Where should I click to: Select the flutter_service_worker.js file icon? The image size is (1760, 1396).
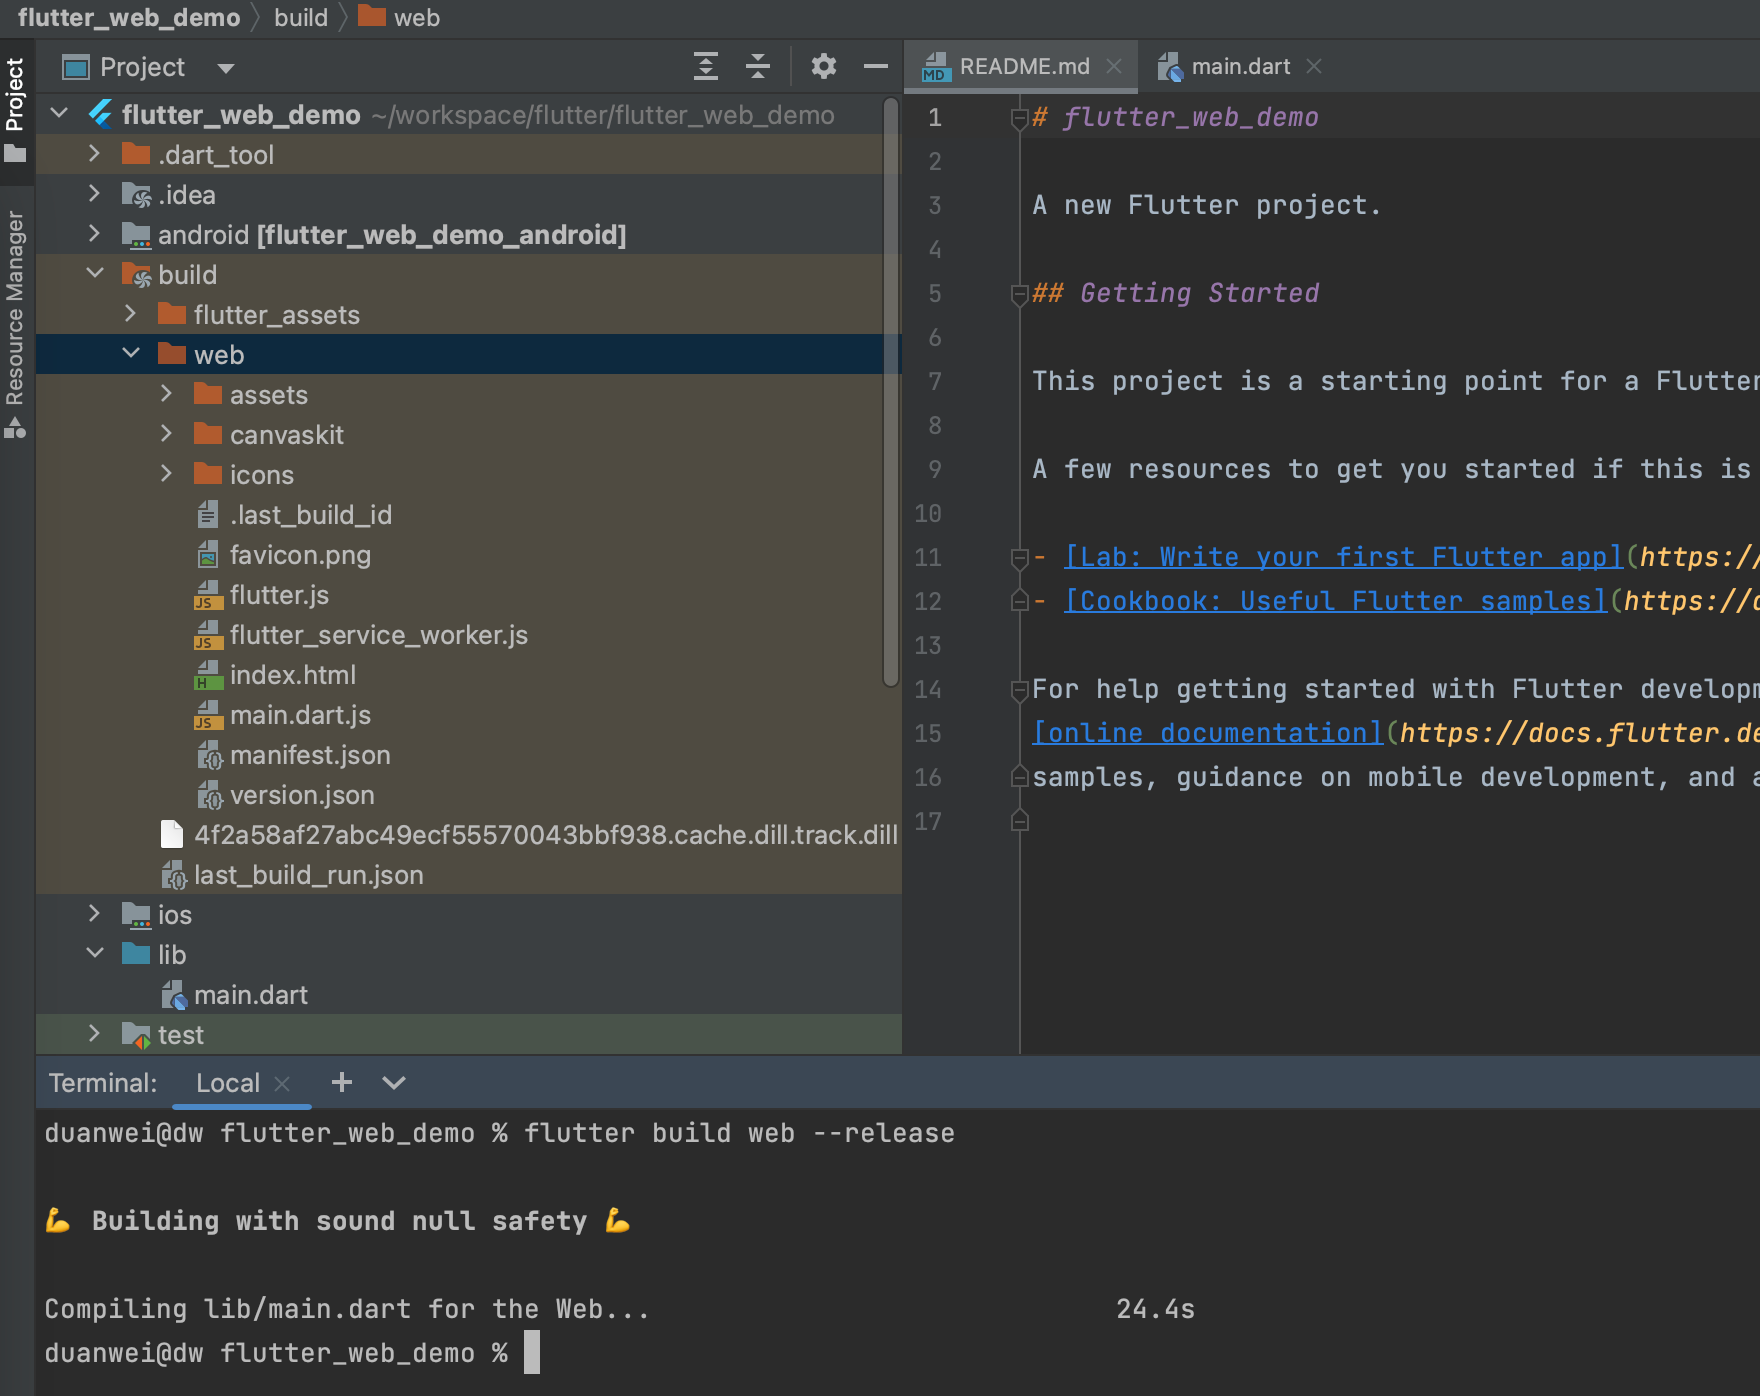click(x=208, y=635)
